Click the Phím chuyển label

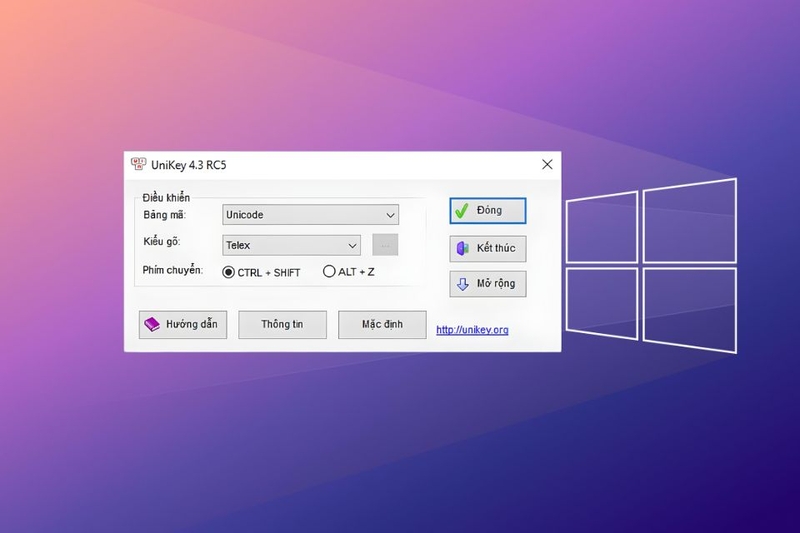[172, 270]
